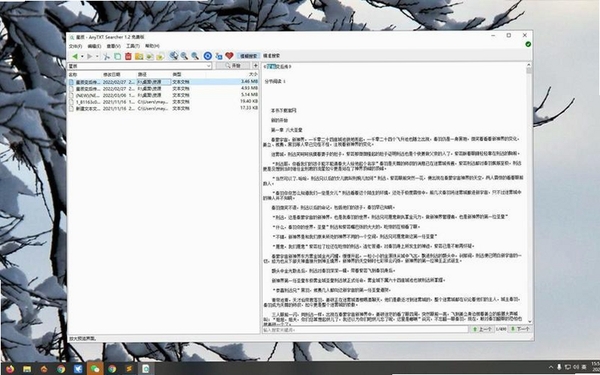Click the blue translate-style icon before the heart
600x375 pixels.
tap(219, 56)
